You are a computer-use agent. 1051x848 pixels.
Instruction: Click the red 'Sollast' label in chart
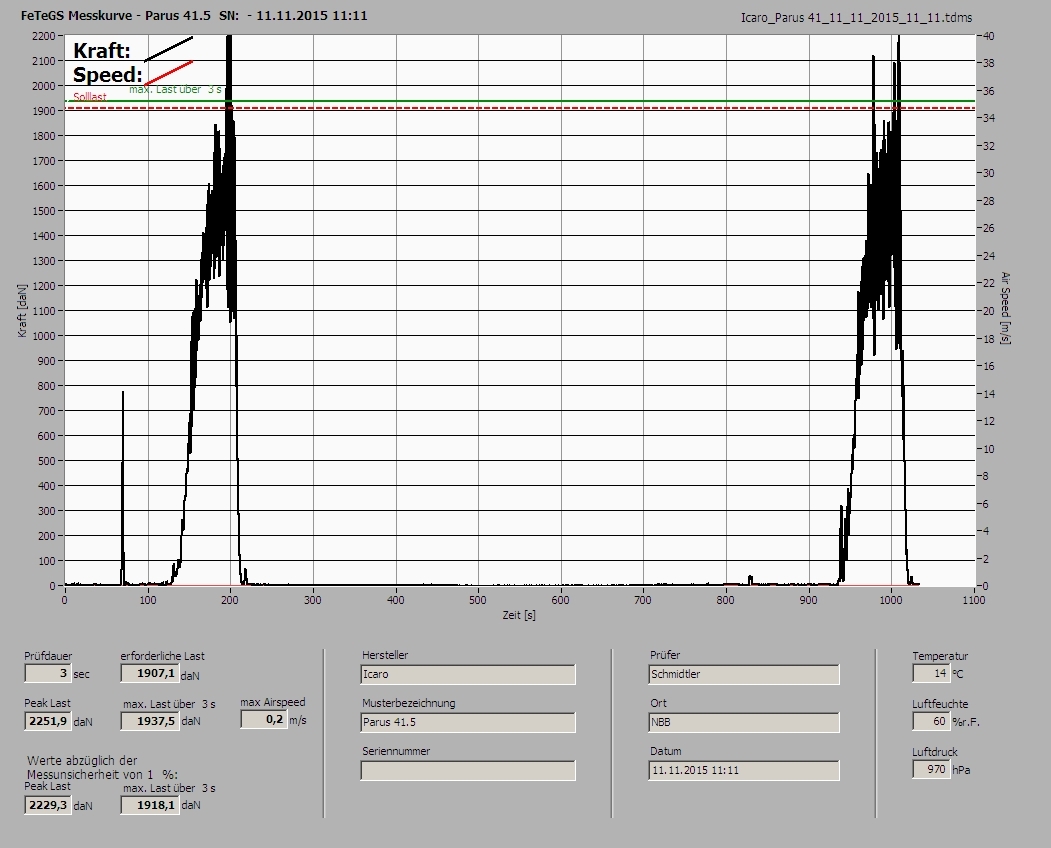[x=90, y=97]
